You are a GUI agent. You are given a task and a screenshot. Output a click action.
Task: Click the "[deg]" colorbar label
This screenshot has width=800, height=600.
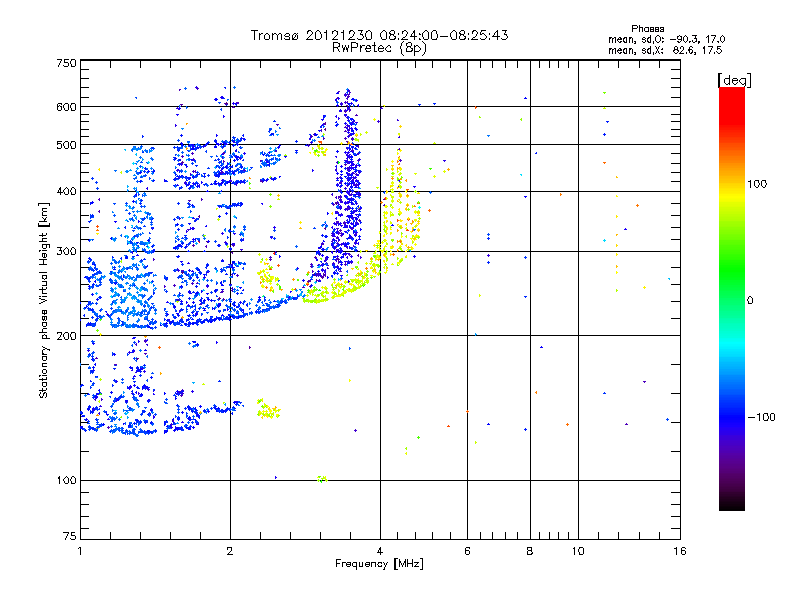tap(734, 80)
